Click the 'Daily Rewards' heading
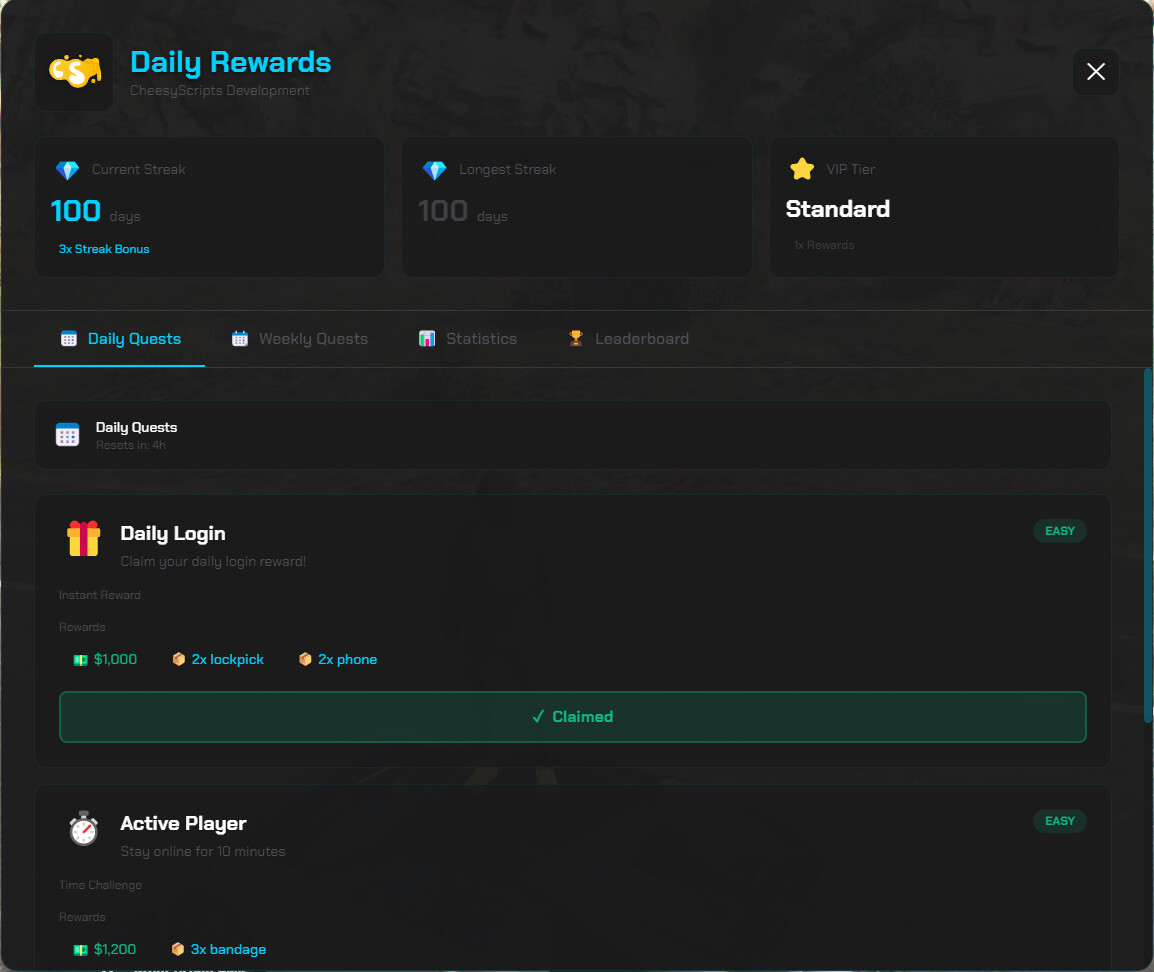The height and width of the screenshot is (972, 1154). click(x=230, y=63)
